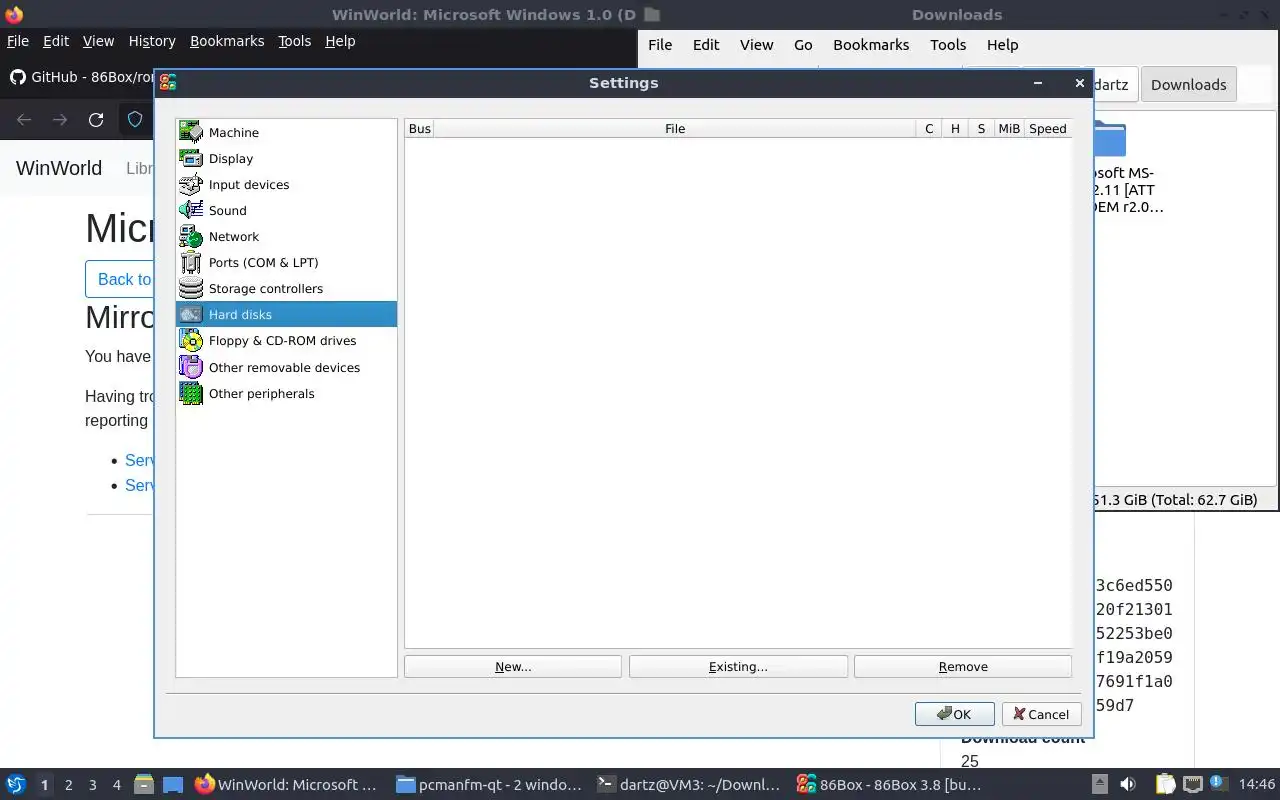1280x800 pixels.
Task: Open file manager Help menu
Action: click(1002, 45)
